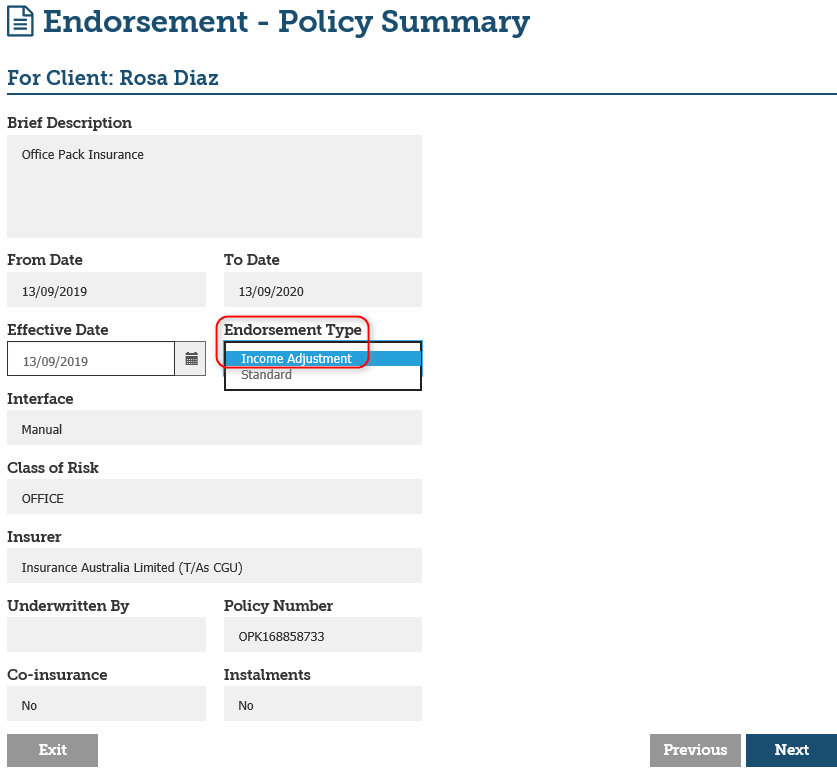837x769 pixels.
Task: Click the Exit button
Action: (x=52, y=750)
